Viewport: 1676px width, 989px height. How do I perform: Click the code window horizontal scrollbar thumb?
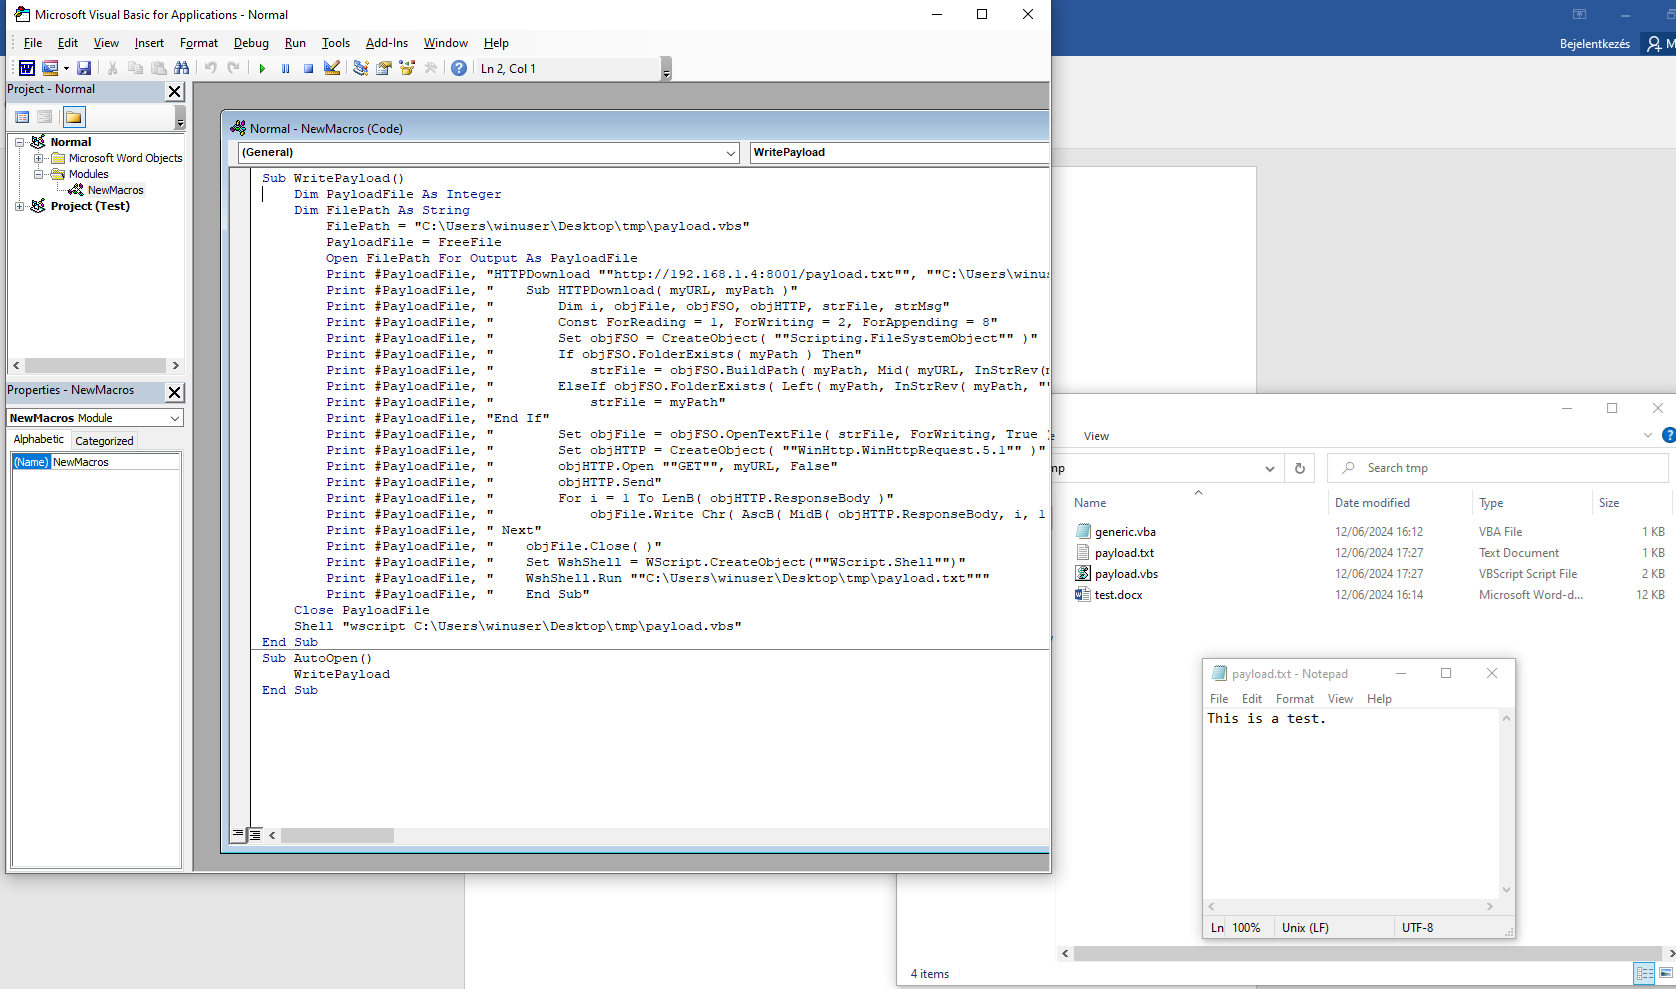coord(337,835)
